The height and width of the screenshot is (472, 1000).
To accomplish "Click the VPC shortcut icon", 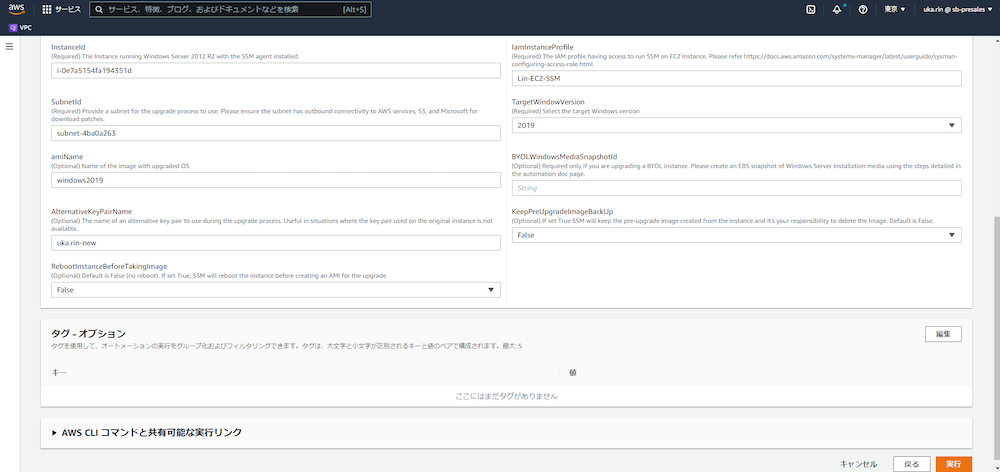I will (x=13, y=27).
